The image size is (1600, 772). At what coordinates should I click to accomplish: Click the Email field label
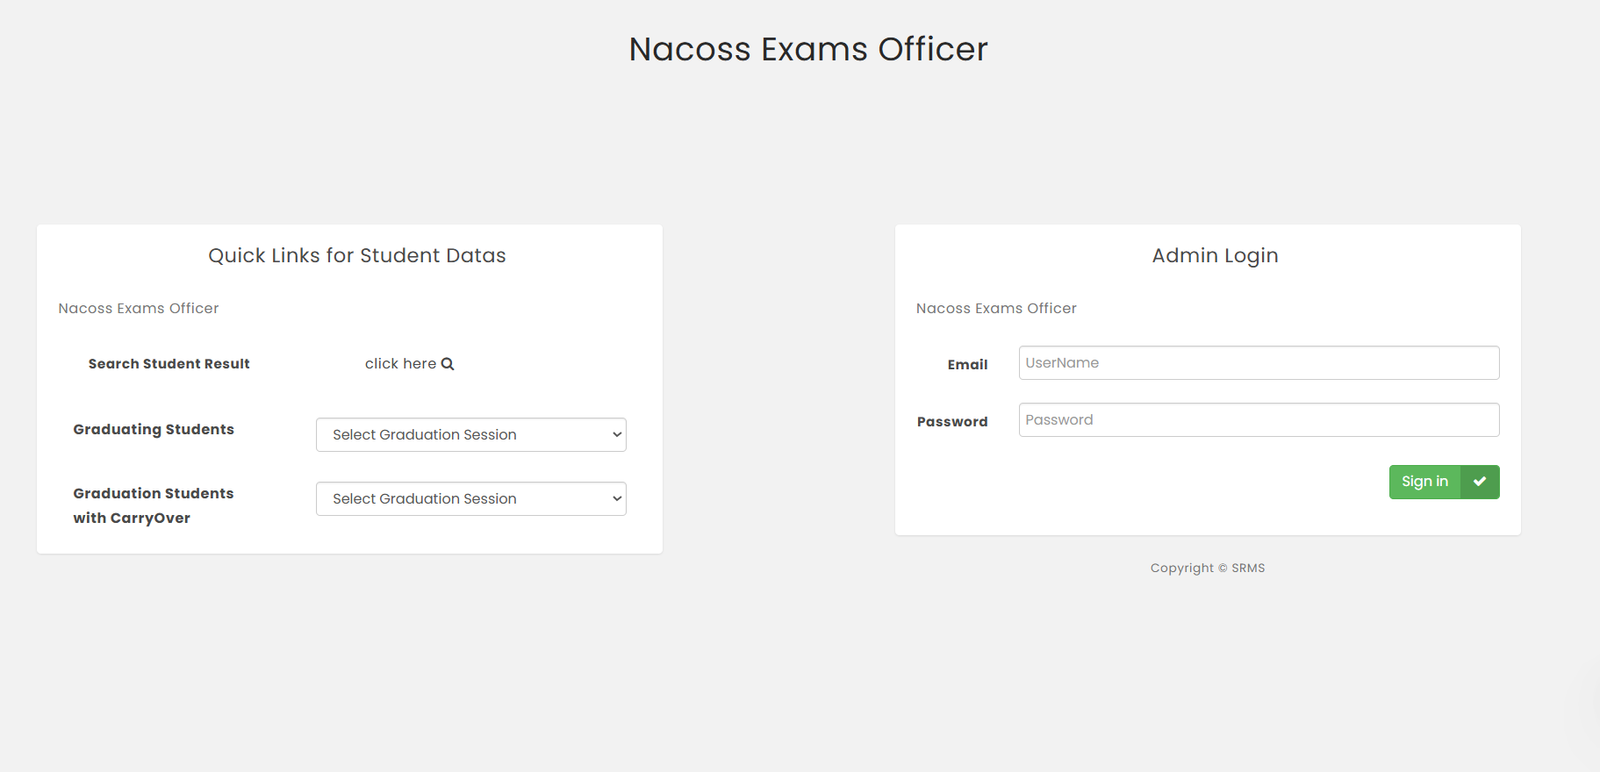click(967, 365)
